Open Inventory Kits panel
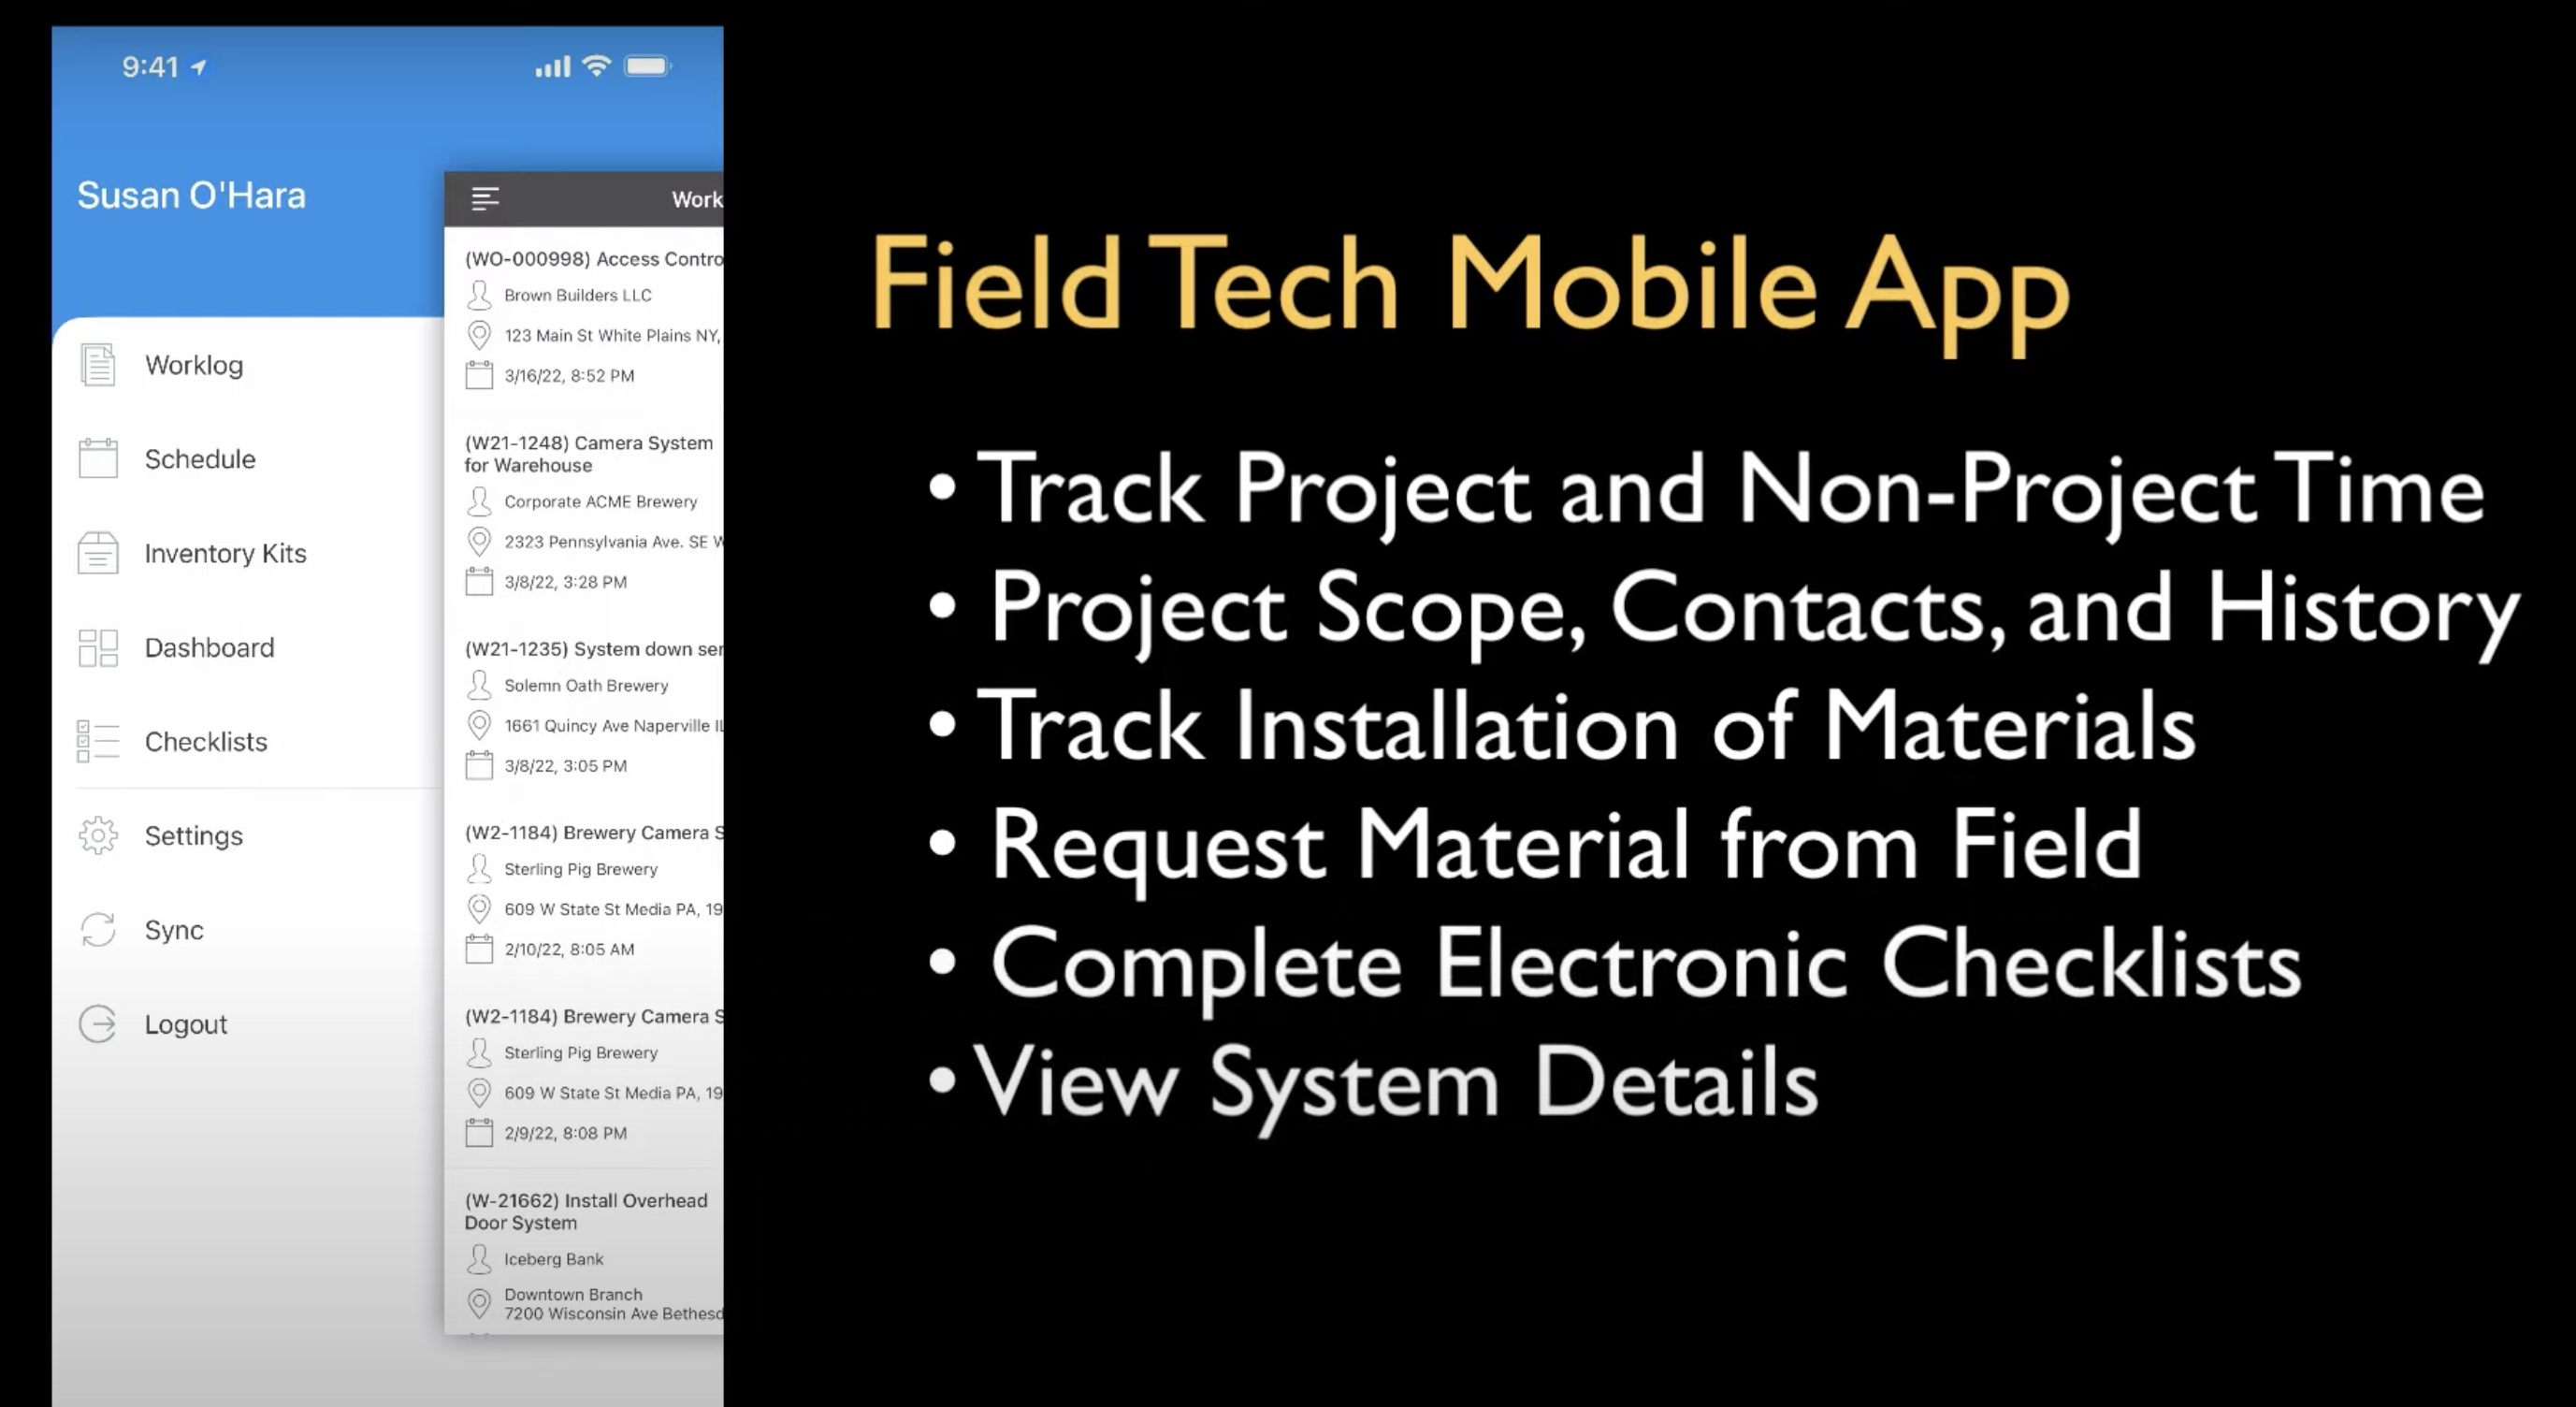Viewport: 2576px width, 1407px height. point(227,553)
